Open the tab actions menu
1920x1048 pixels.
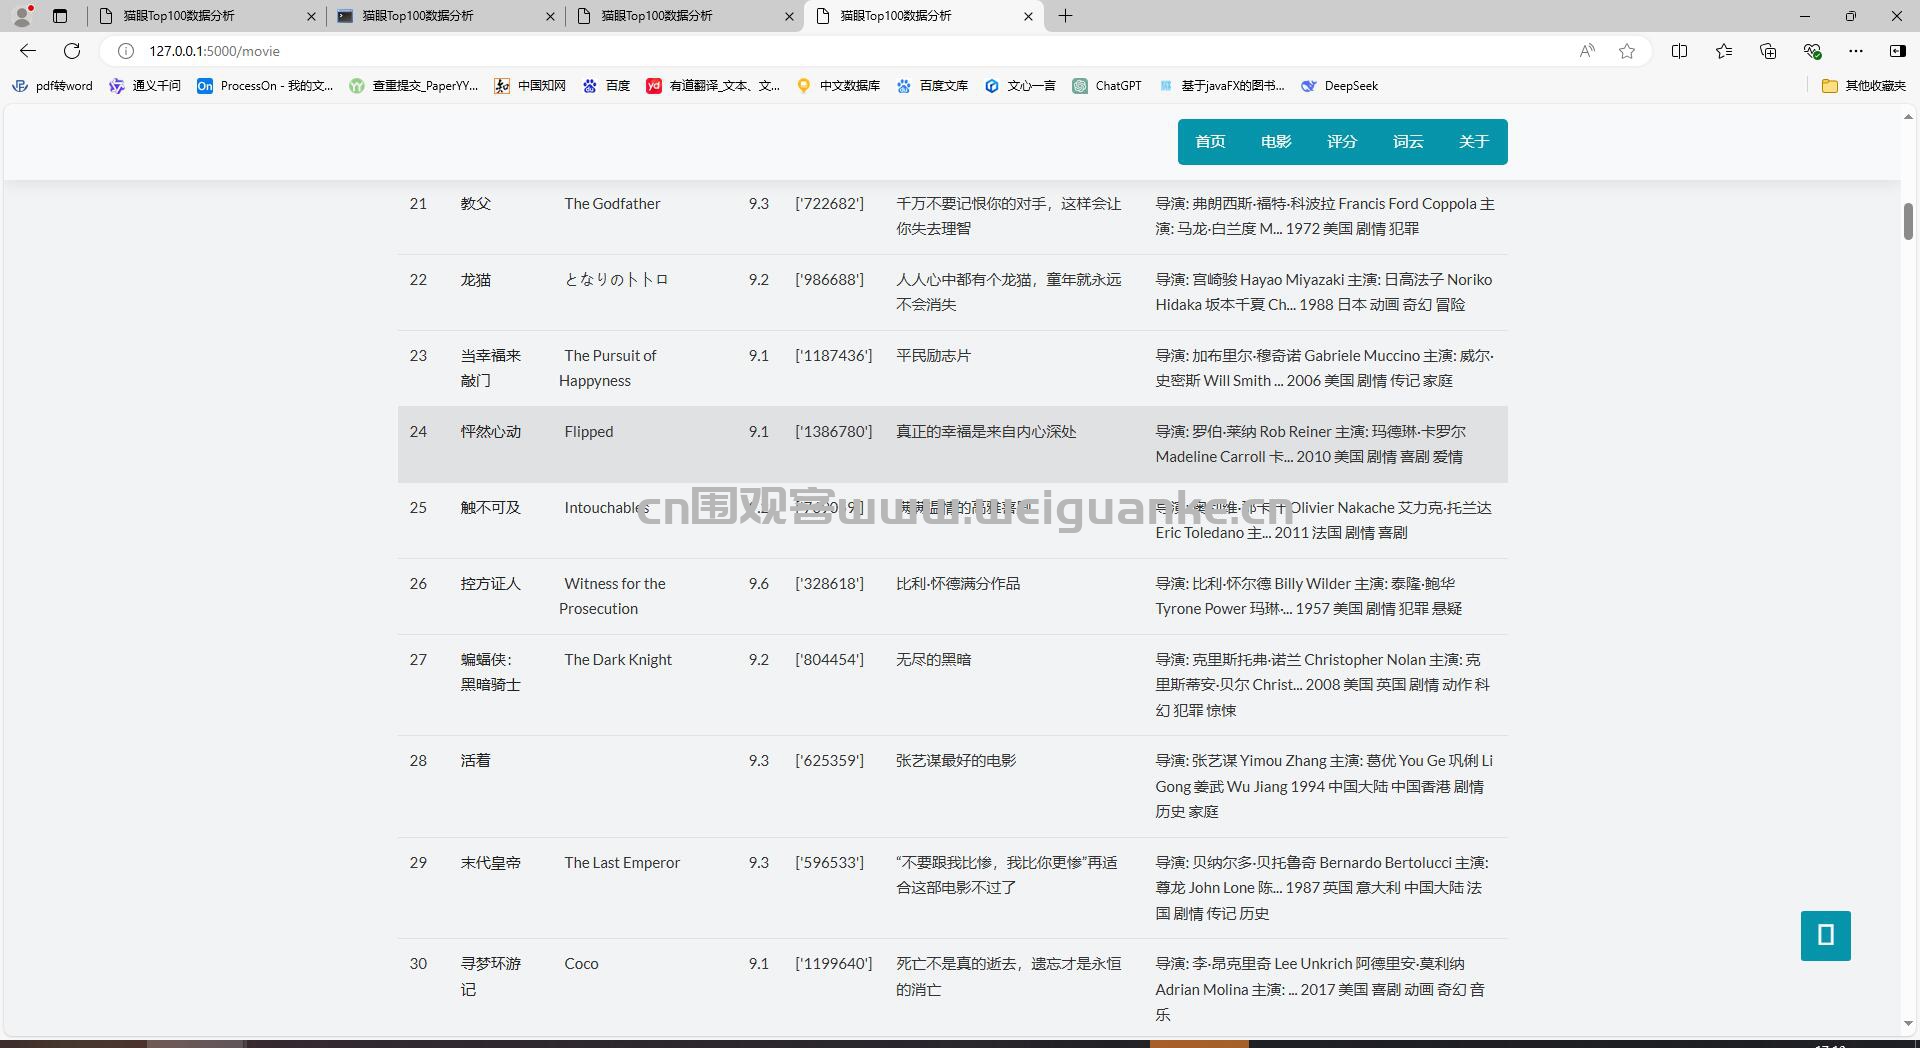(60, 16)
